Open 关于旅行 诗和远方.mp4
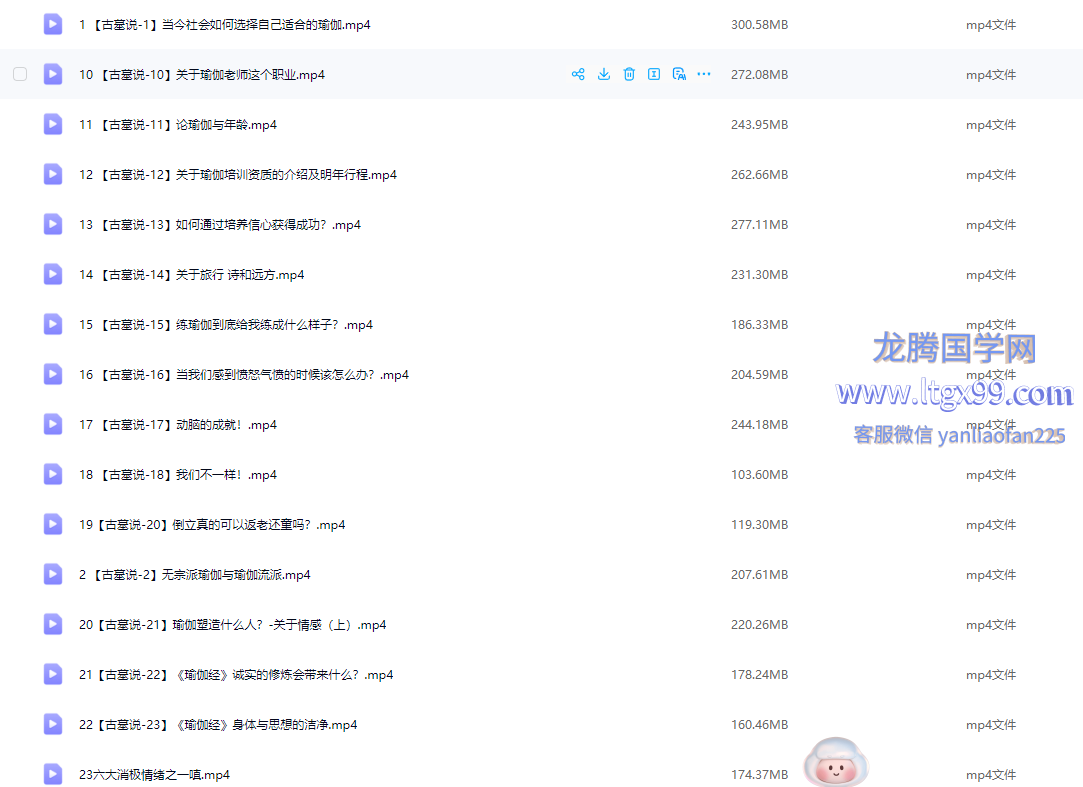Screen dimensions: 1083x787 pyautogui.click(x=192, y=275)
